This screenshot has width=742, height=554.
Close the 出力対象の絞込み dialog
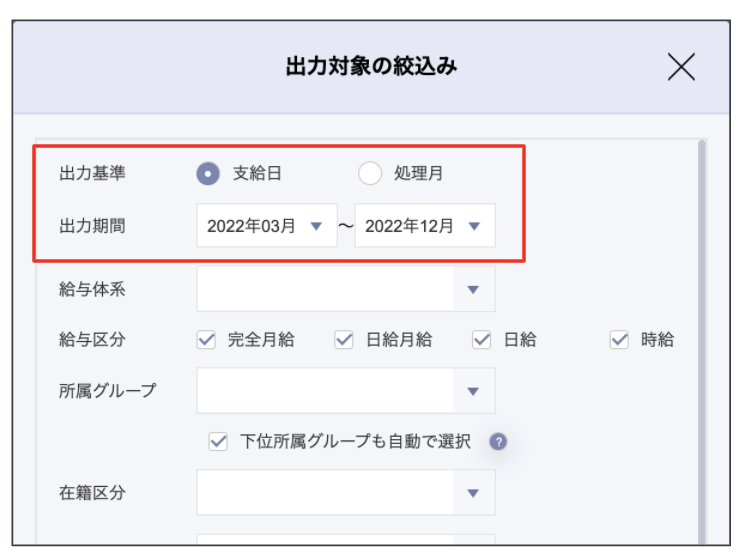(681, 67)
